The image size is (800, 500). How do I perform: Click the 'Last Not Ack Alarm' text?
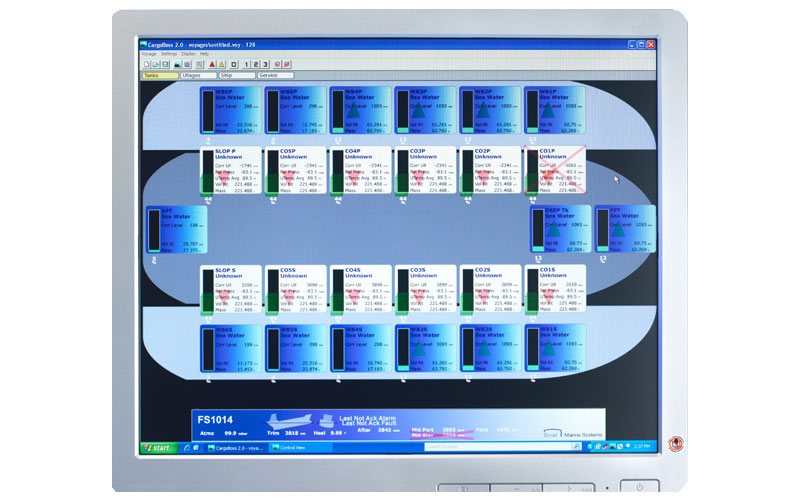tap(367, 418)
